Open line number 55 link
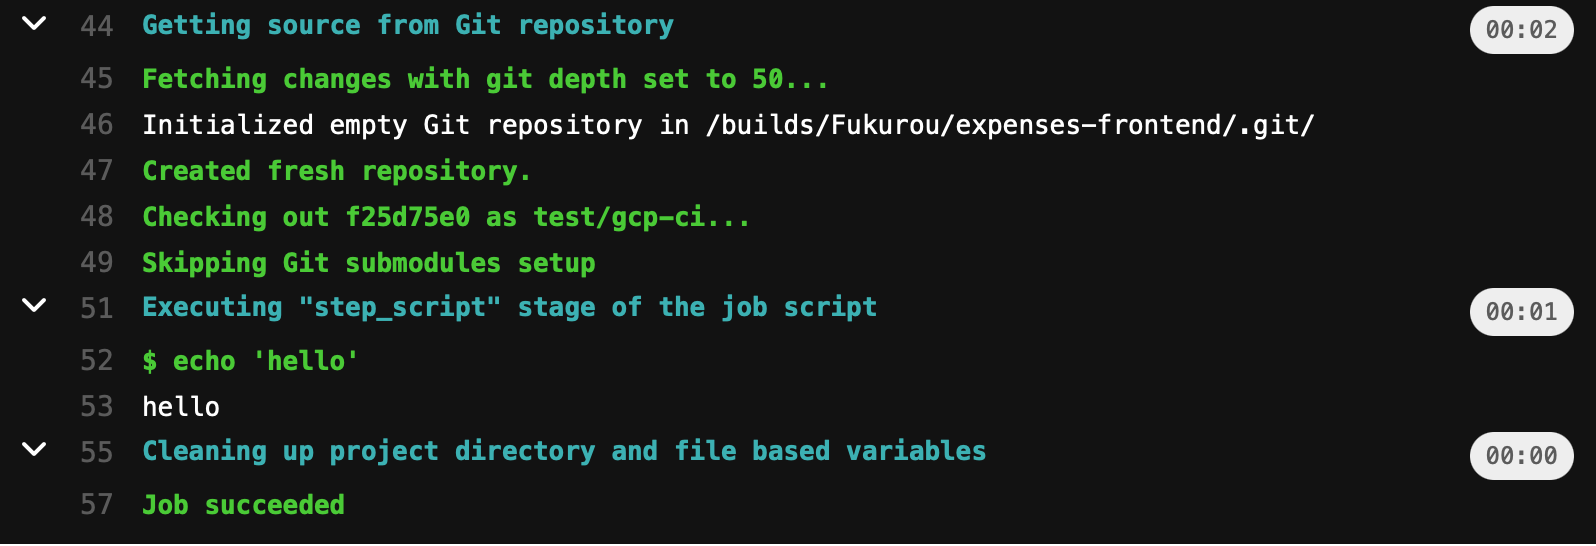Image resolution: width=1596 pixels, height=546 pixels. click(x=97, y=452)
